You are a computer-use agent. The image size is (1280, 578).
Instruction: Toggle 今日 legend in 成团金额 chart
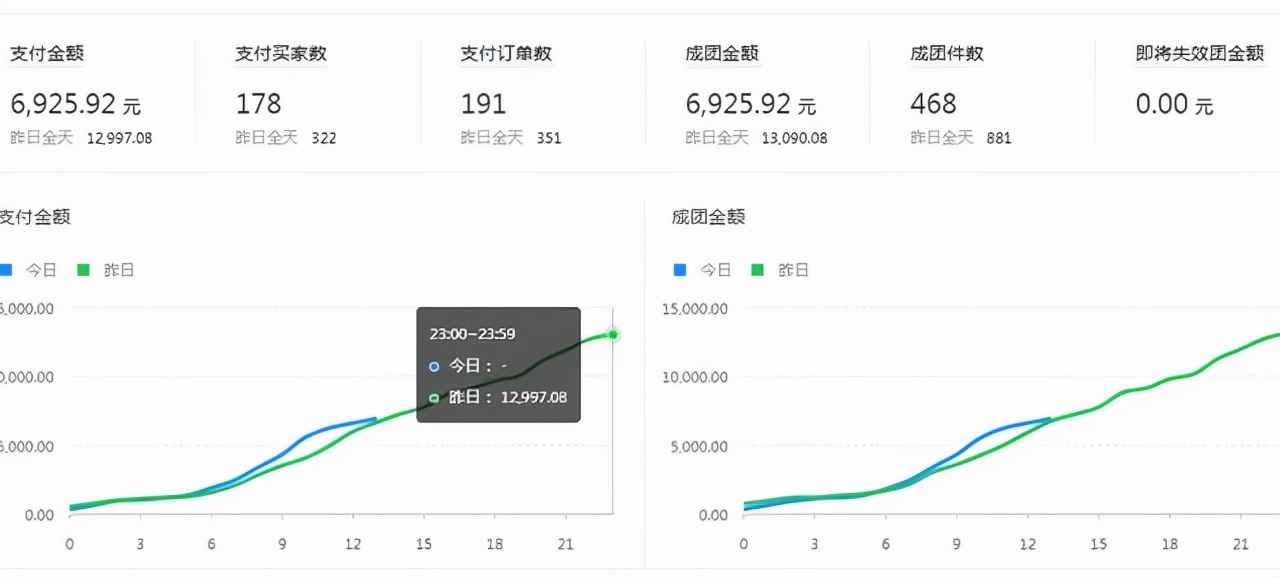(x=703, y=270)
